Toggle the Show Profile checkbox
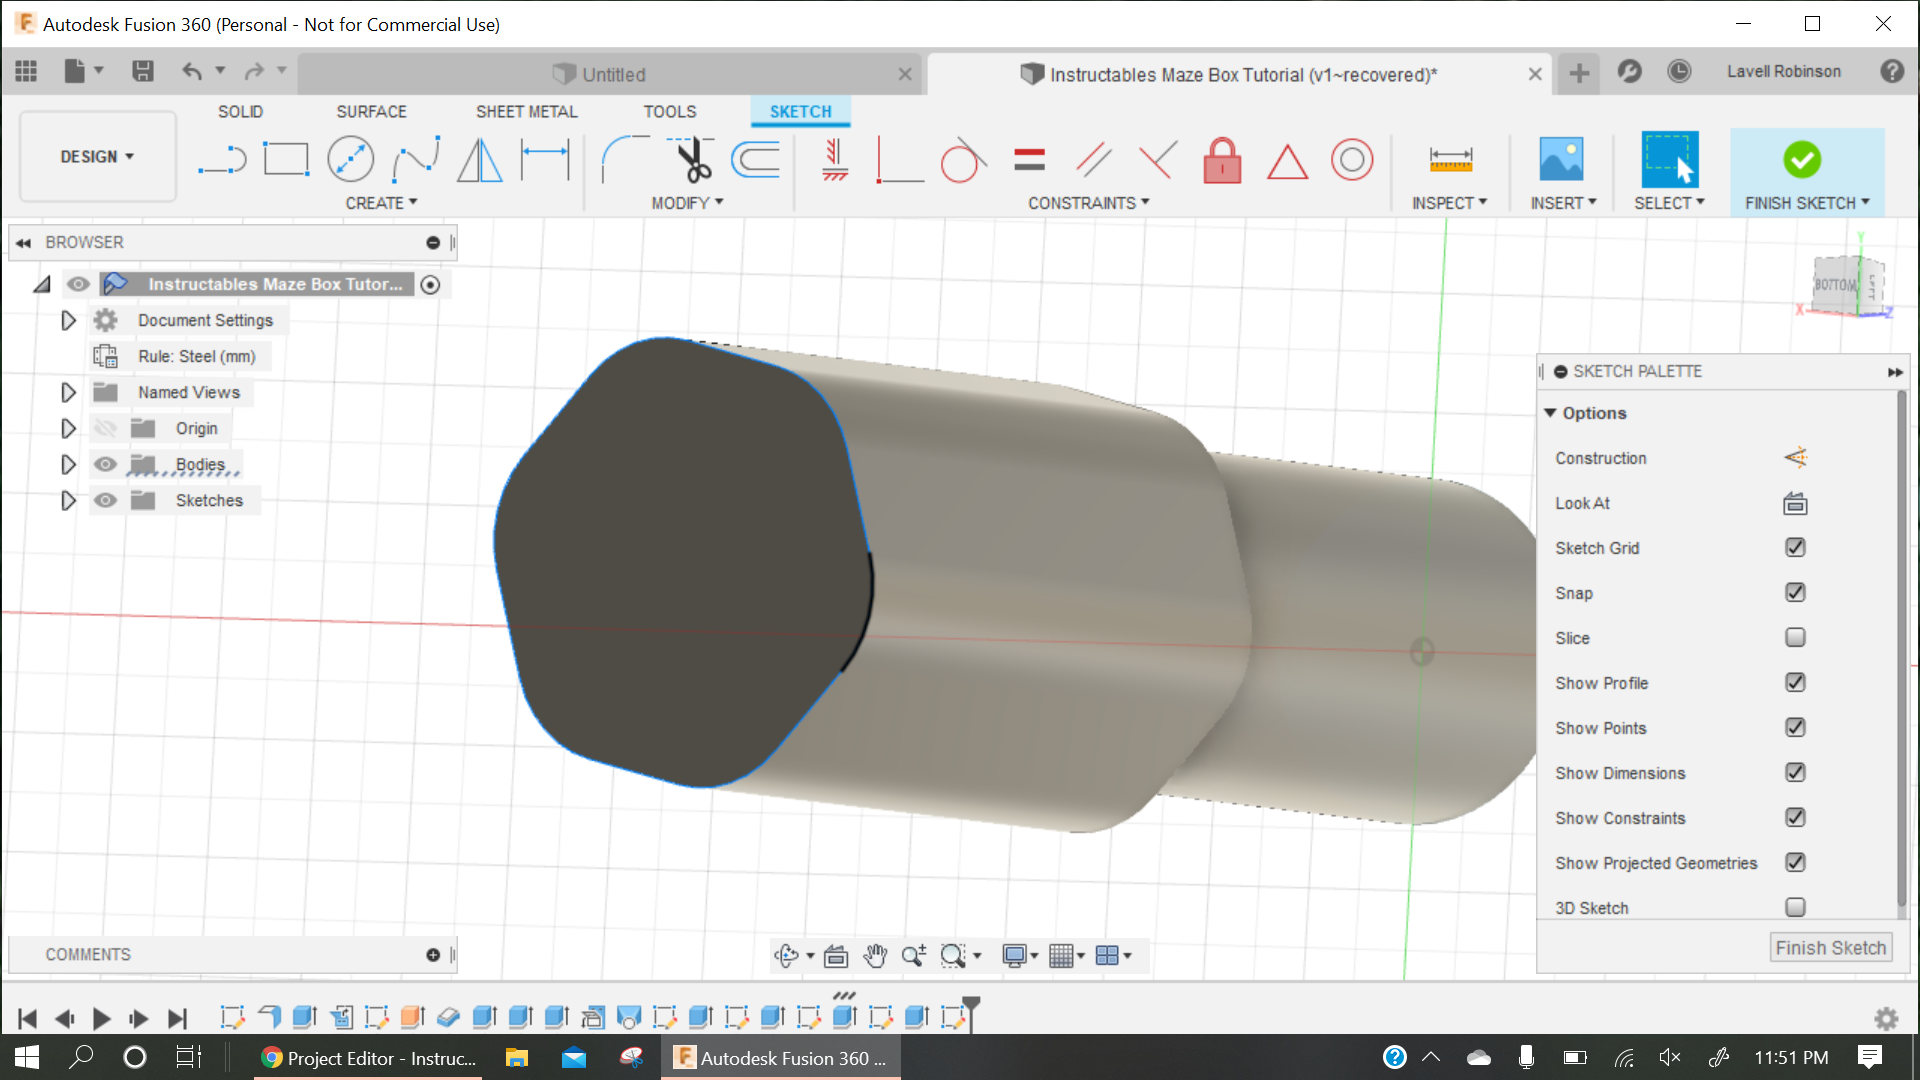This screenshot has width=1920, height=1080. [1795, 683]
